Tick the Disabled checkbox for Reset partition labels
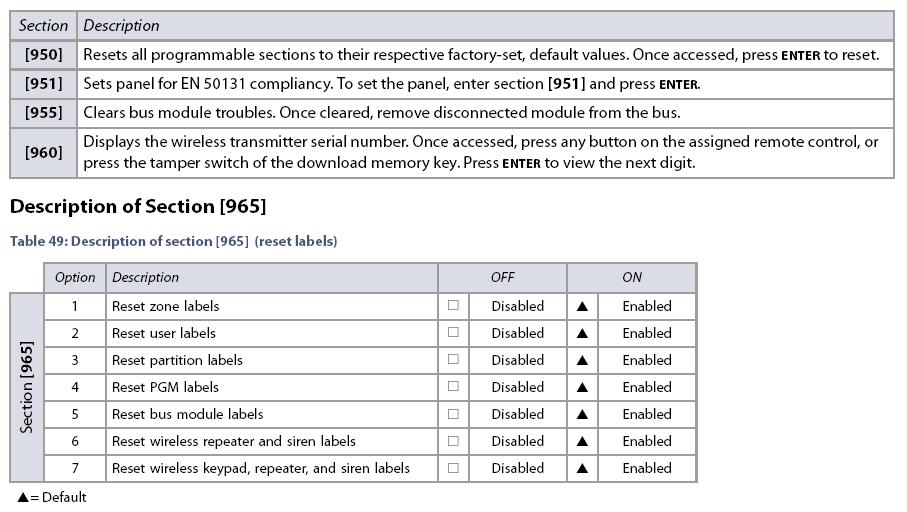The width and height of the screenshot is (907, 512). click(454, 359)
